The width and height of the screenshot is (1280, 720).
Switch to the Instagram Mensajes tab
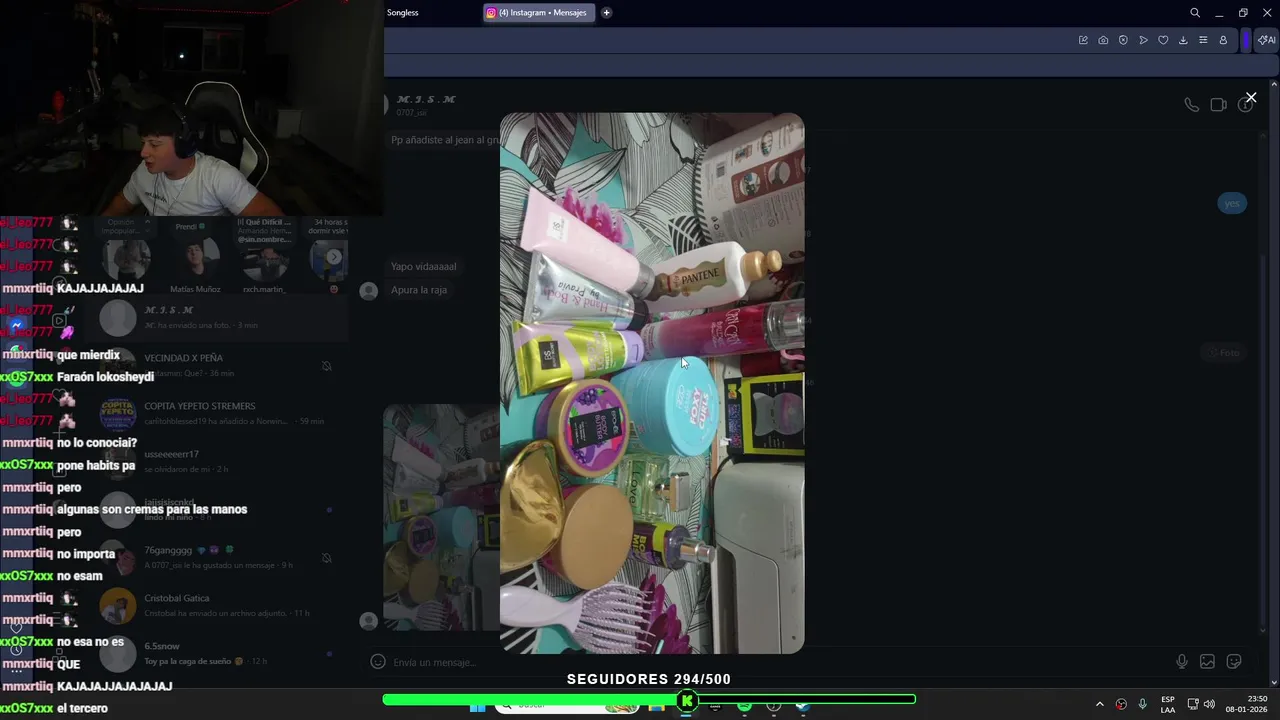click(538, 13)
